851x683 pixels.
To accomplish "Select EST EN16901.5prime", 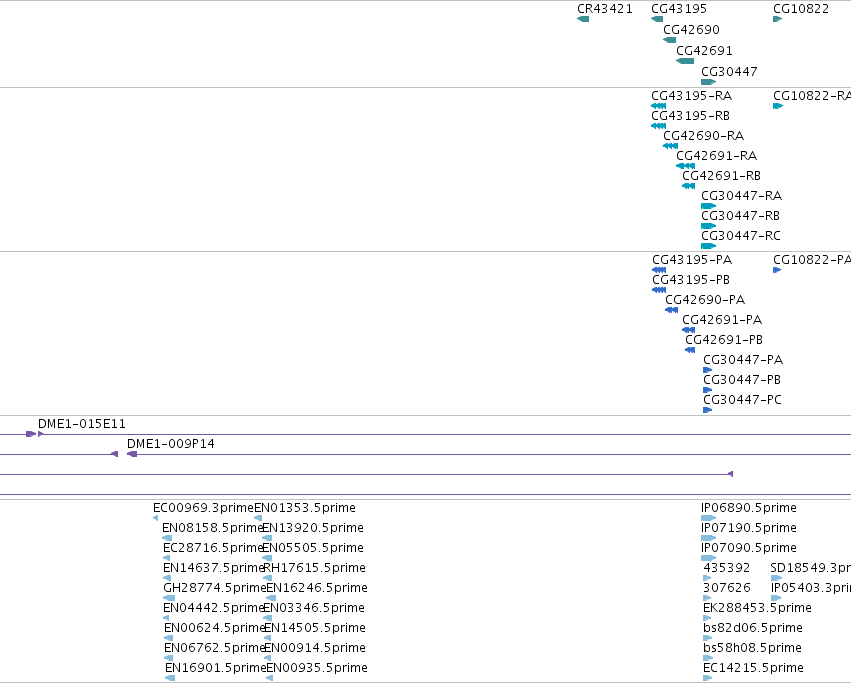I will pyautogui.click(x=215, y=668).
